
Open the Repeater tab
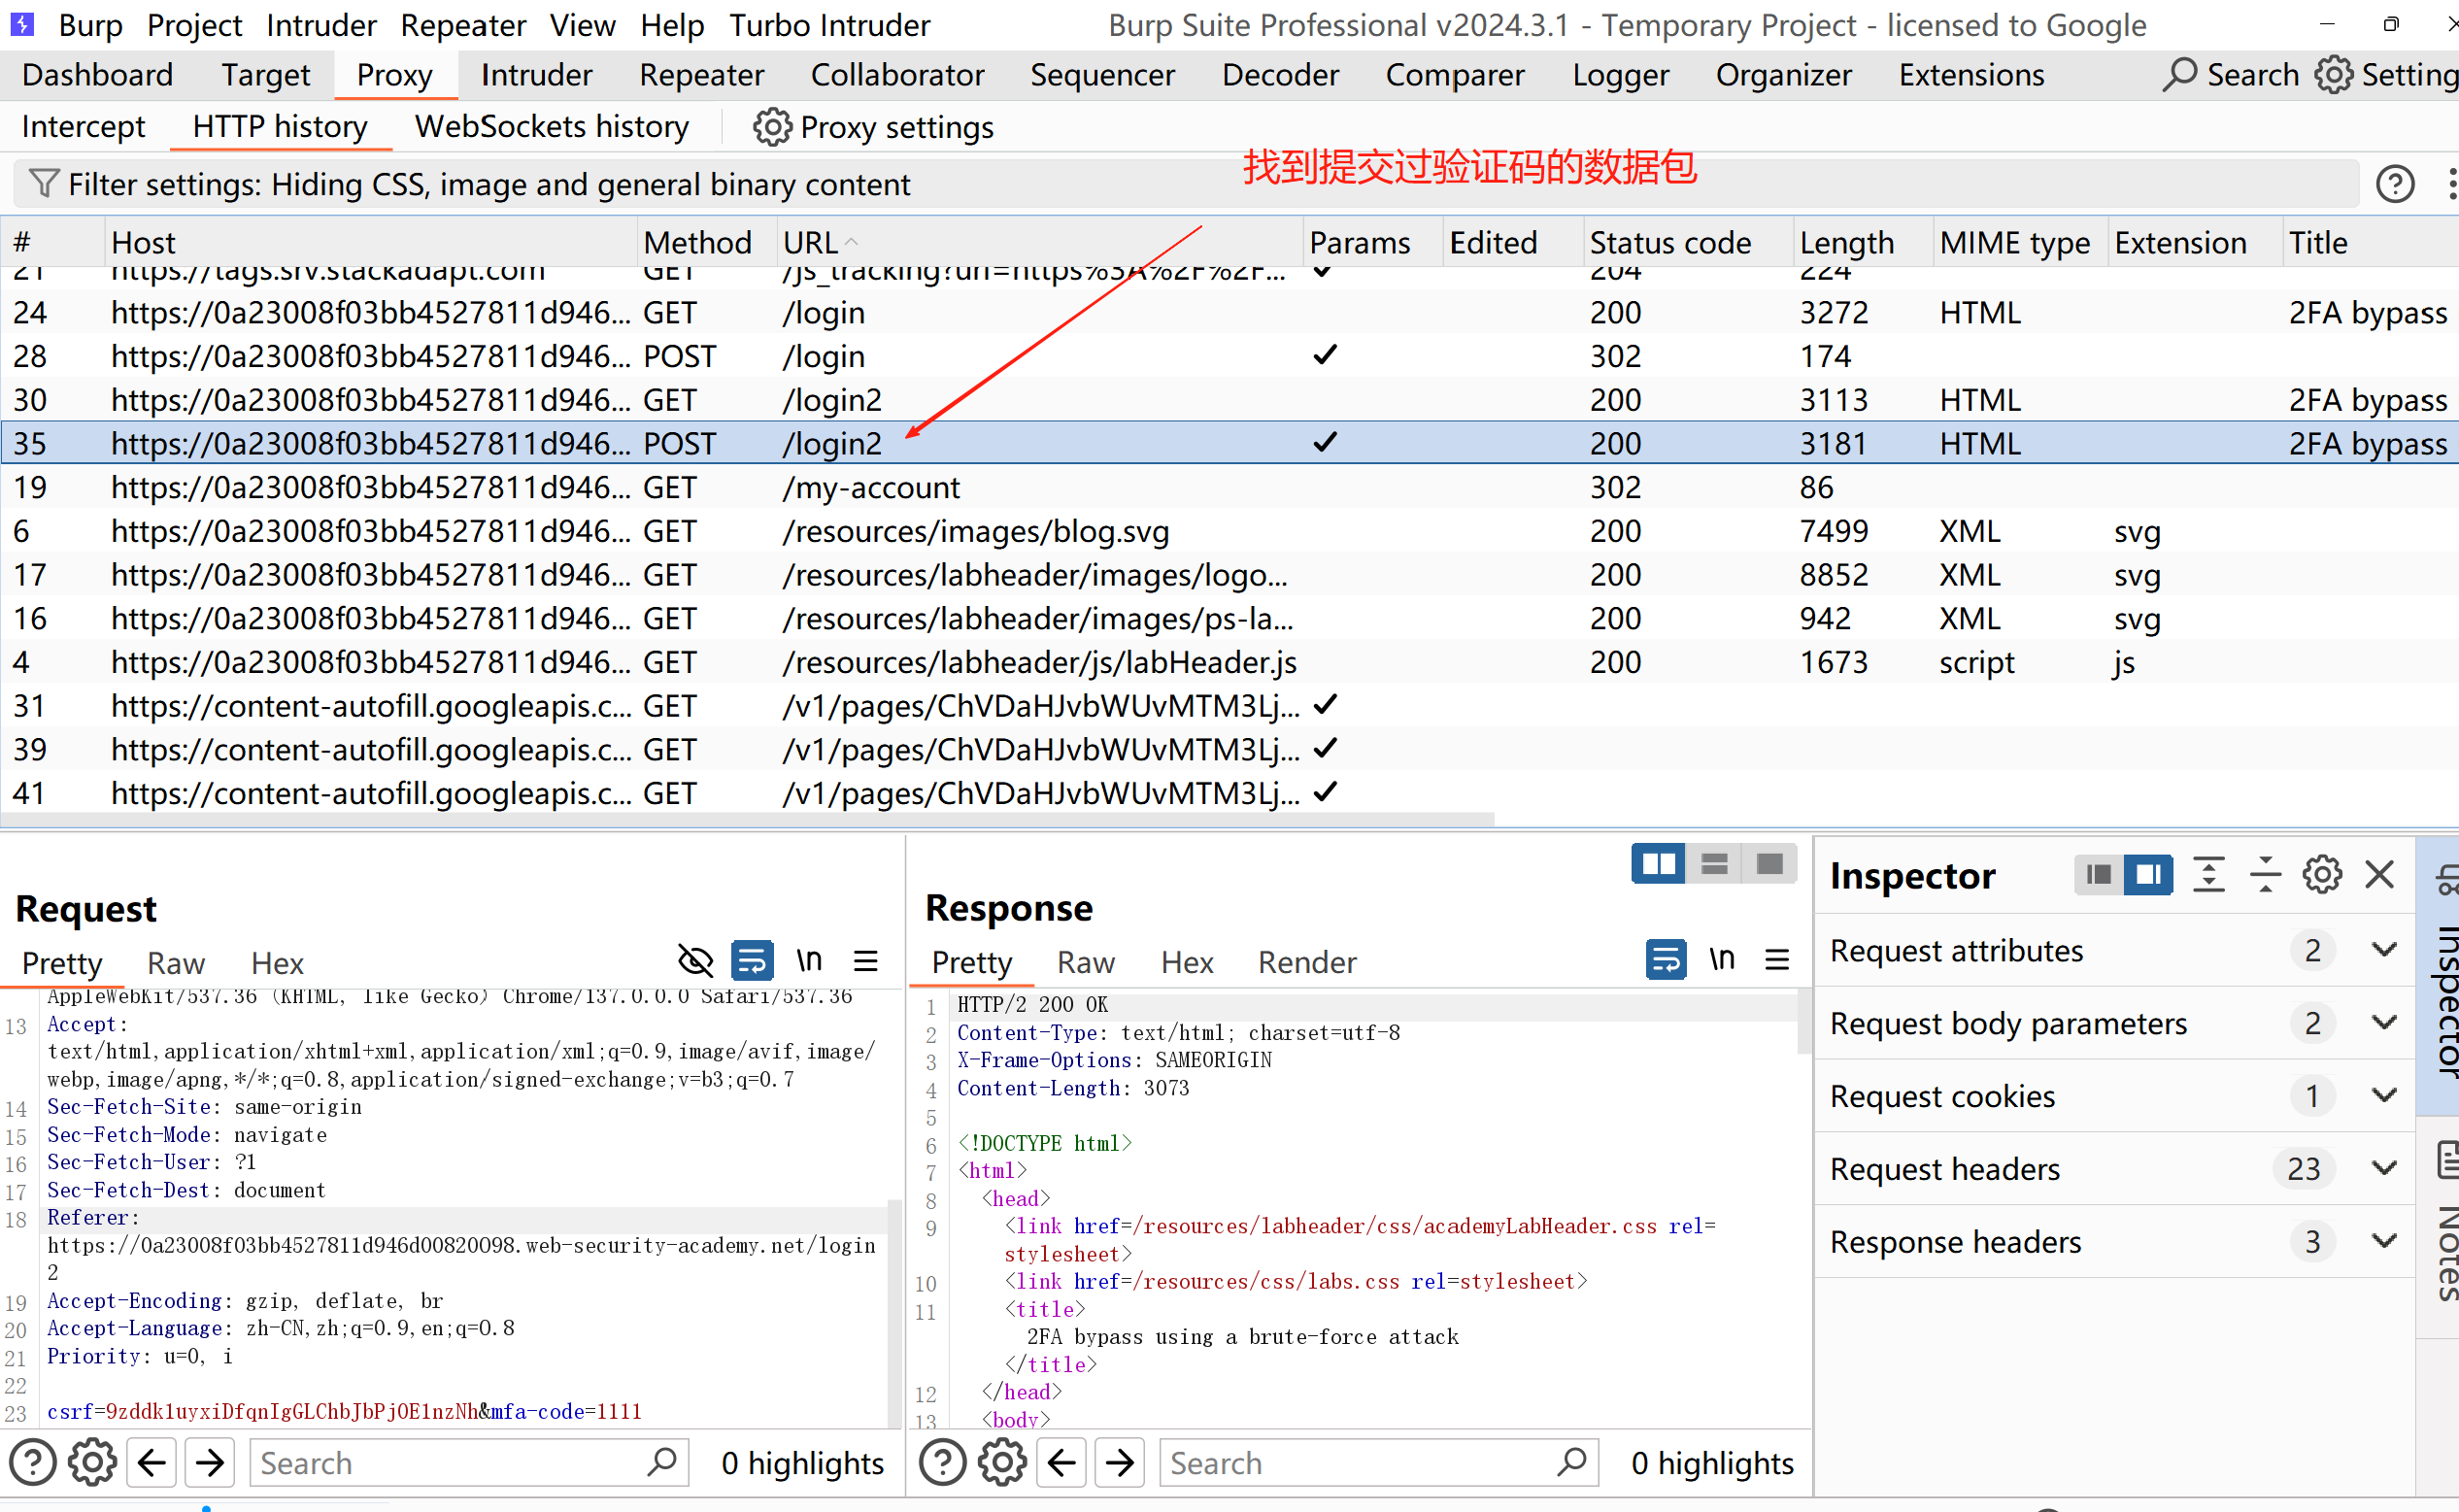pos(701,75)
